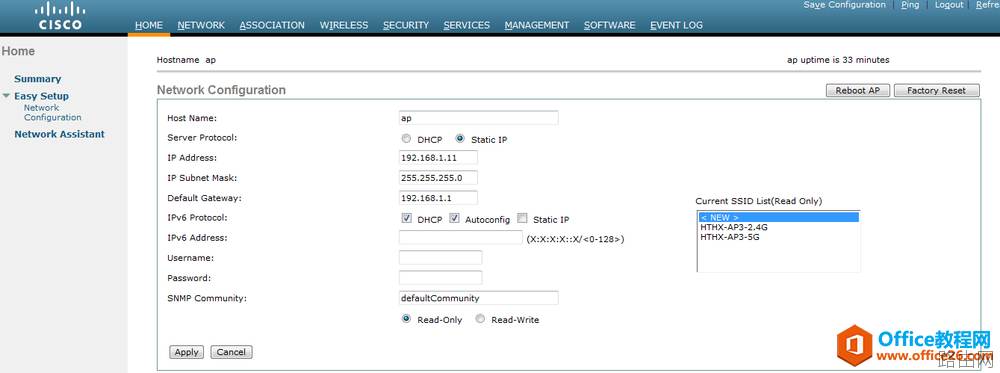Click the Username field
The image size is (1000, 373).
pyautogui.click(x=440, y=258)
